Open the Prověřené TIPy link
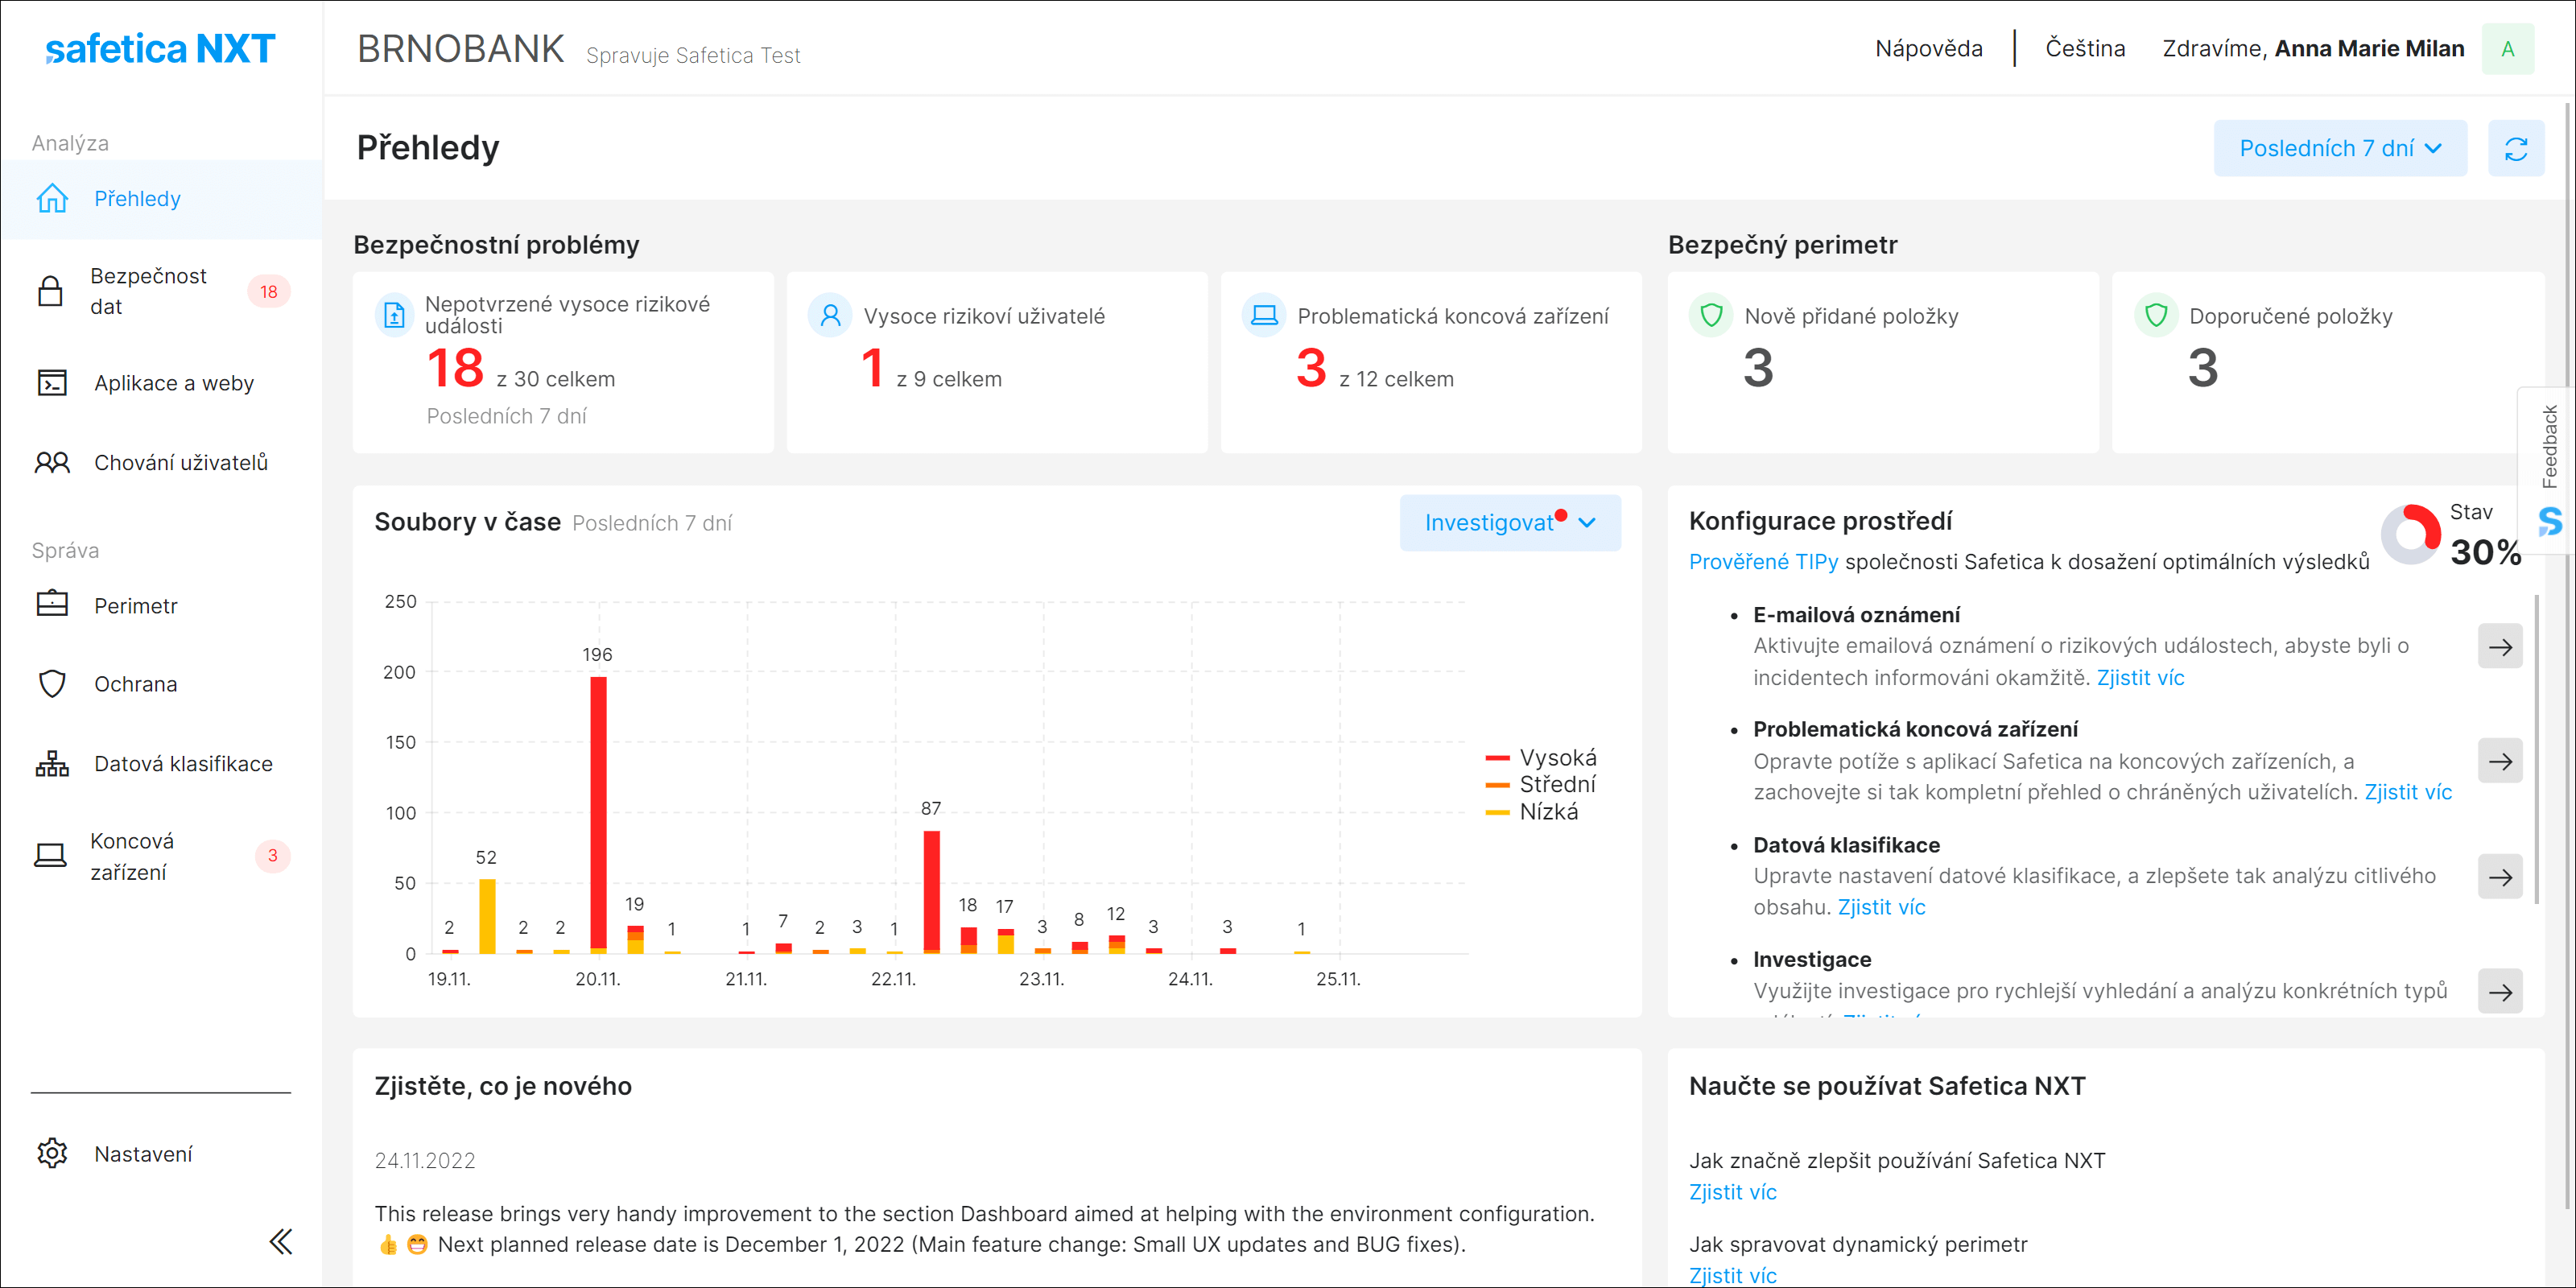Viewport: 2576px width, 1288px height. click(1763, 562)
